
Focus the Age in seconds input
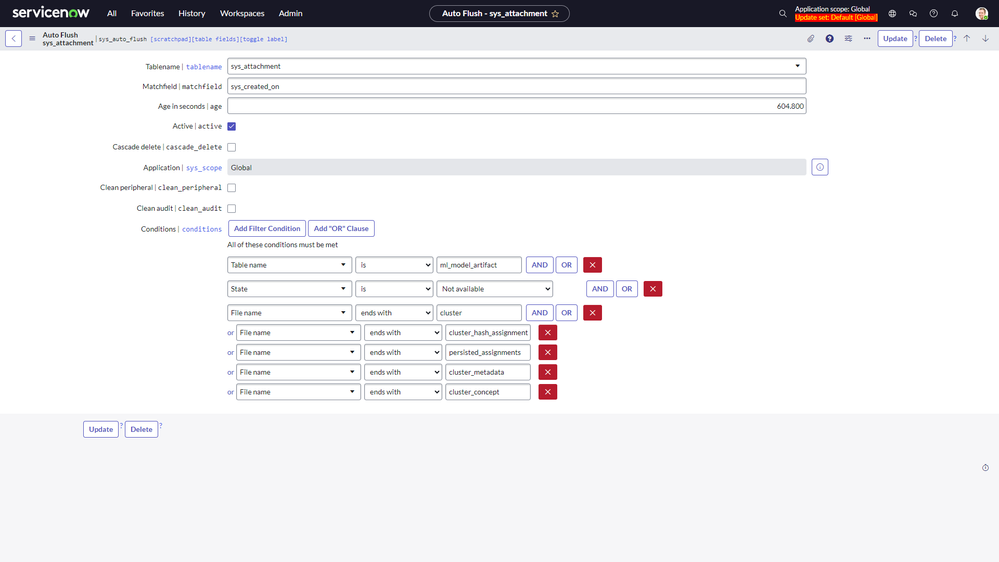[517, 106]
